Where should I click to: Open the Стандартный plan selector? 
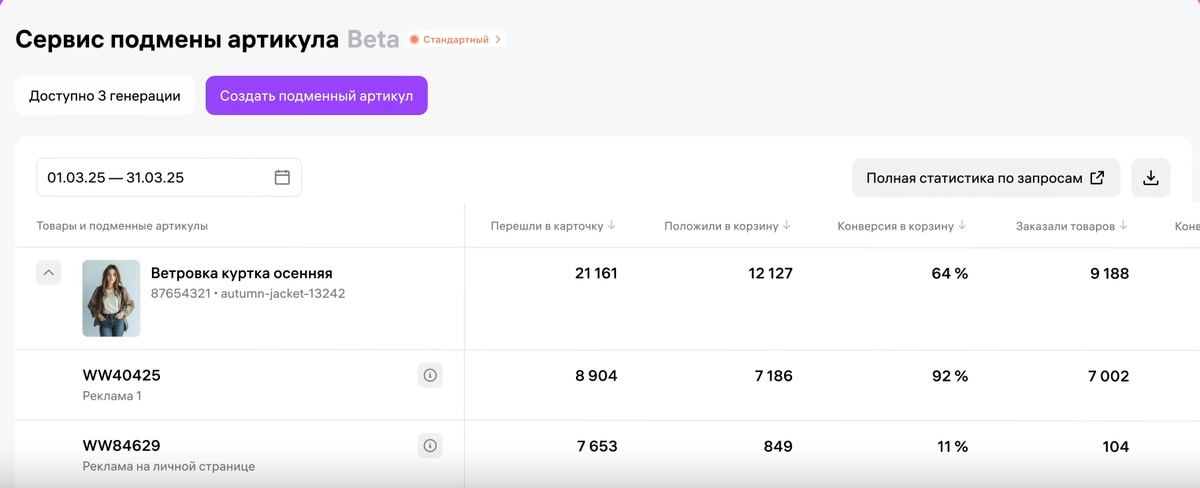click(x=456, y=40)
